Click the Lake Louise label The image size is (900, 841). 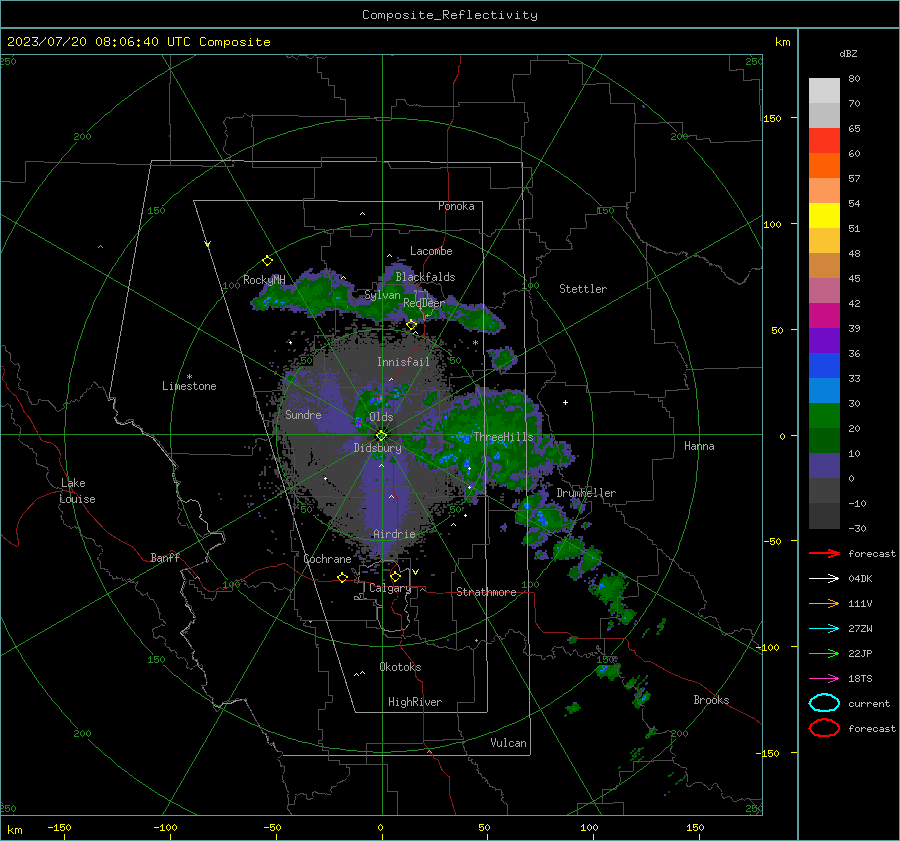[x=77, y=491]
